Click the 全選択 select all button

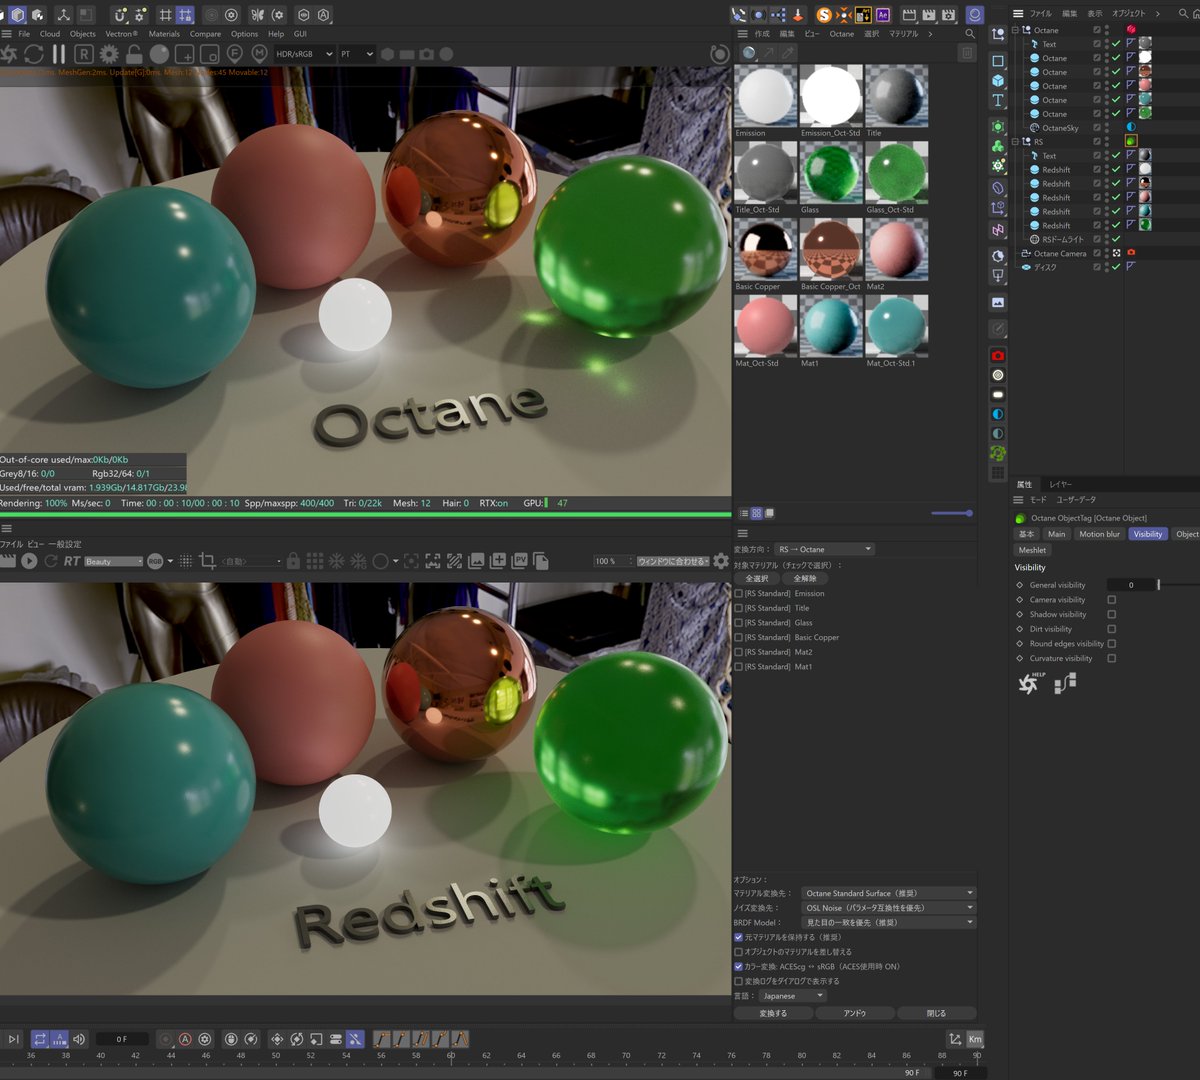(757, 578)
